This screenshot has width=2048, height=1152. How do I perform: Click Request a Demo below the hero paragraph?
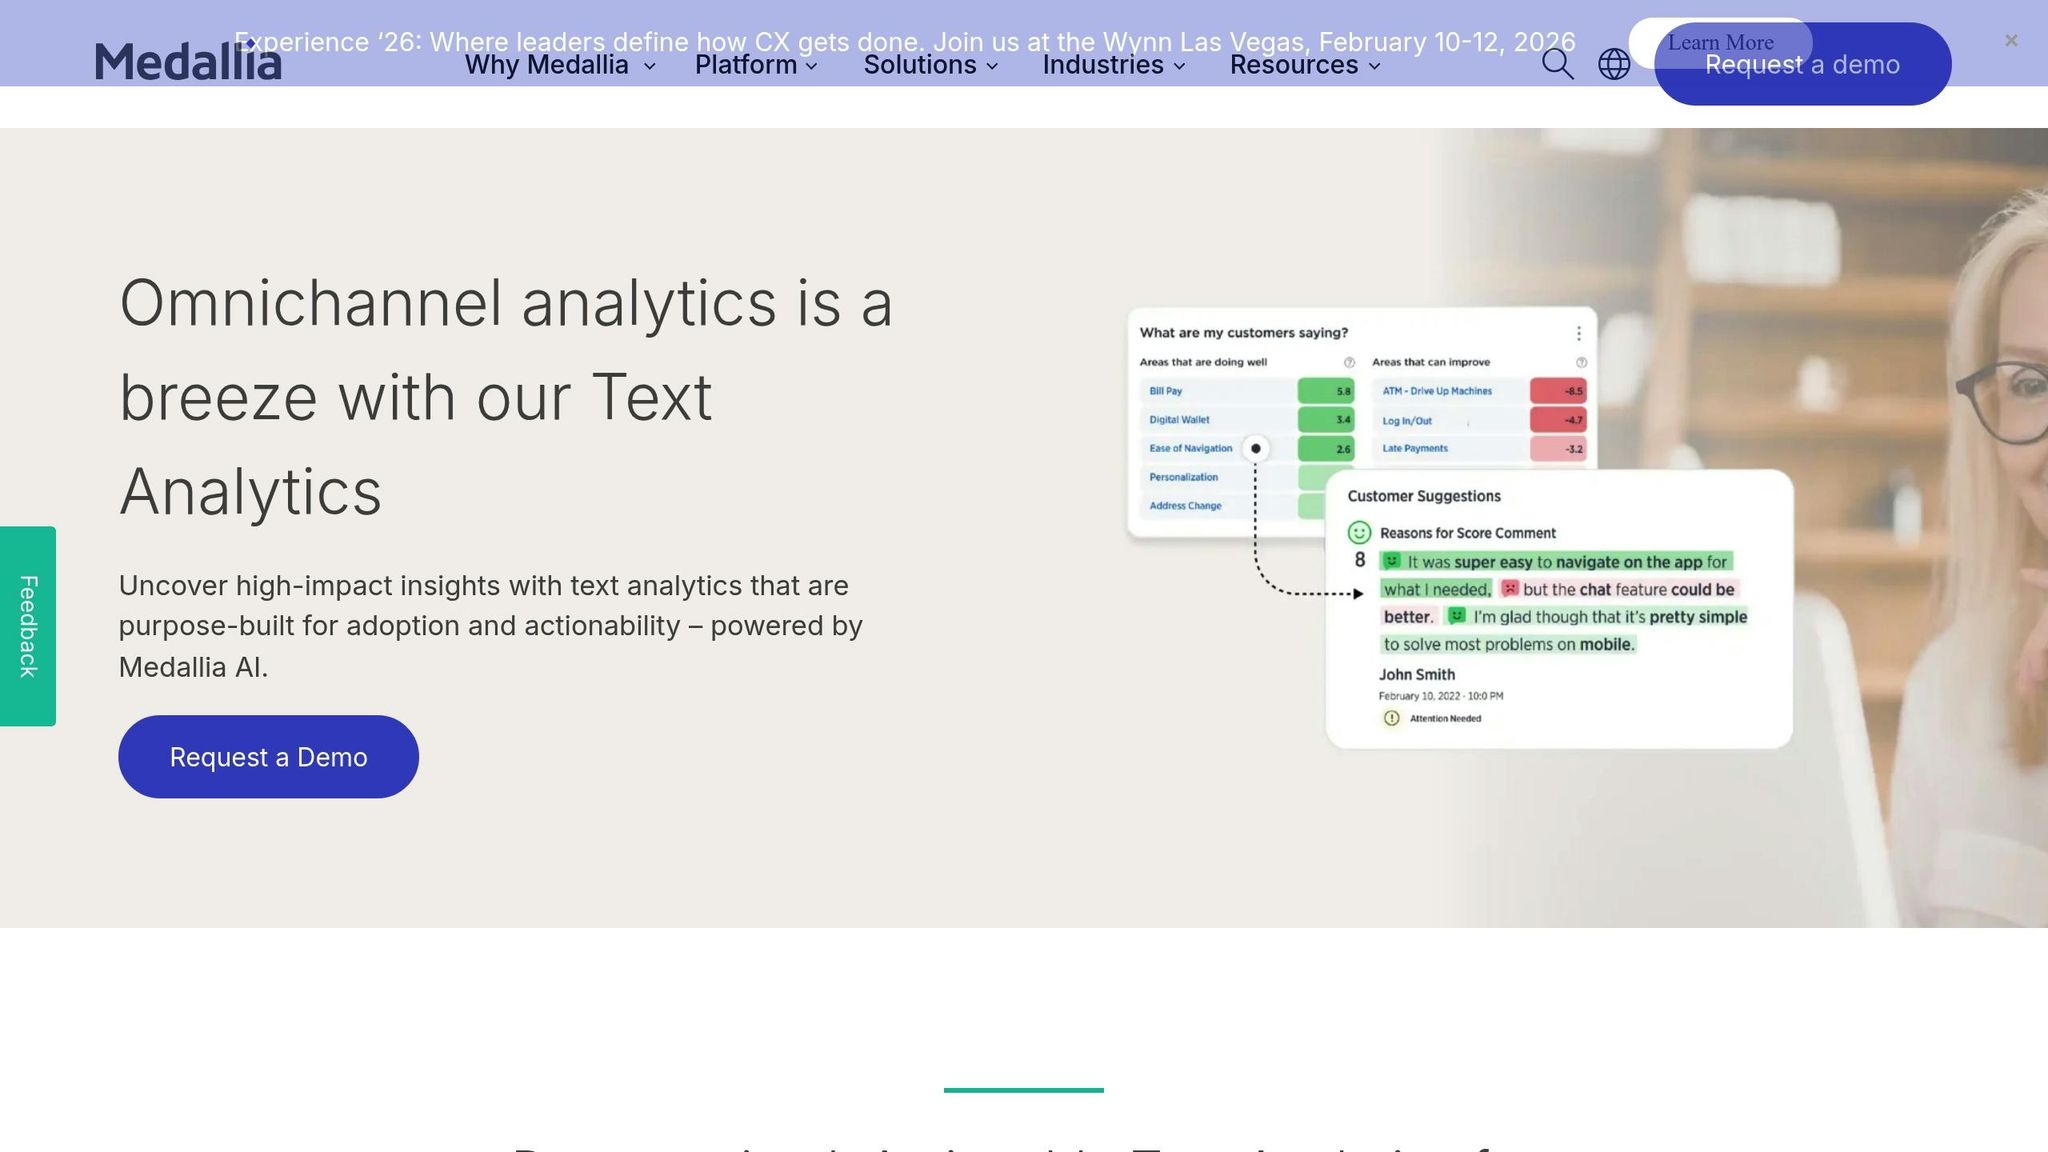[x=268, y=757]
